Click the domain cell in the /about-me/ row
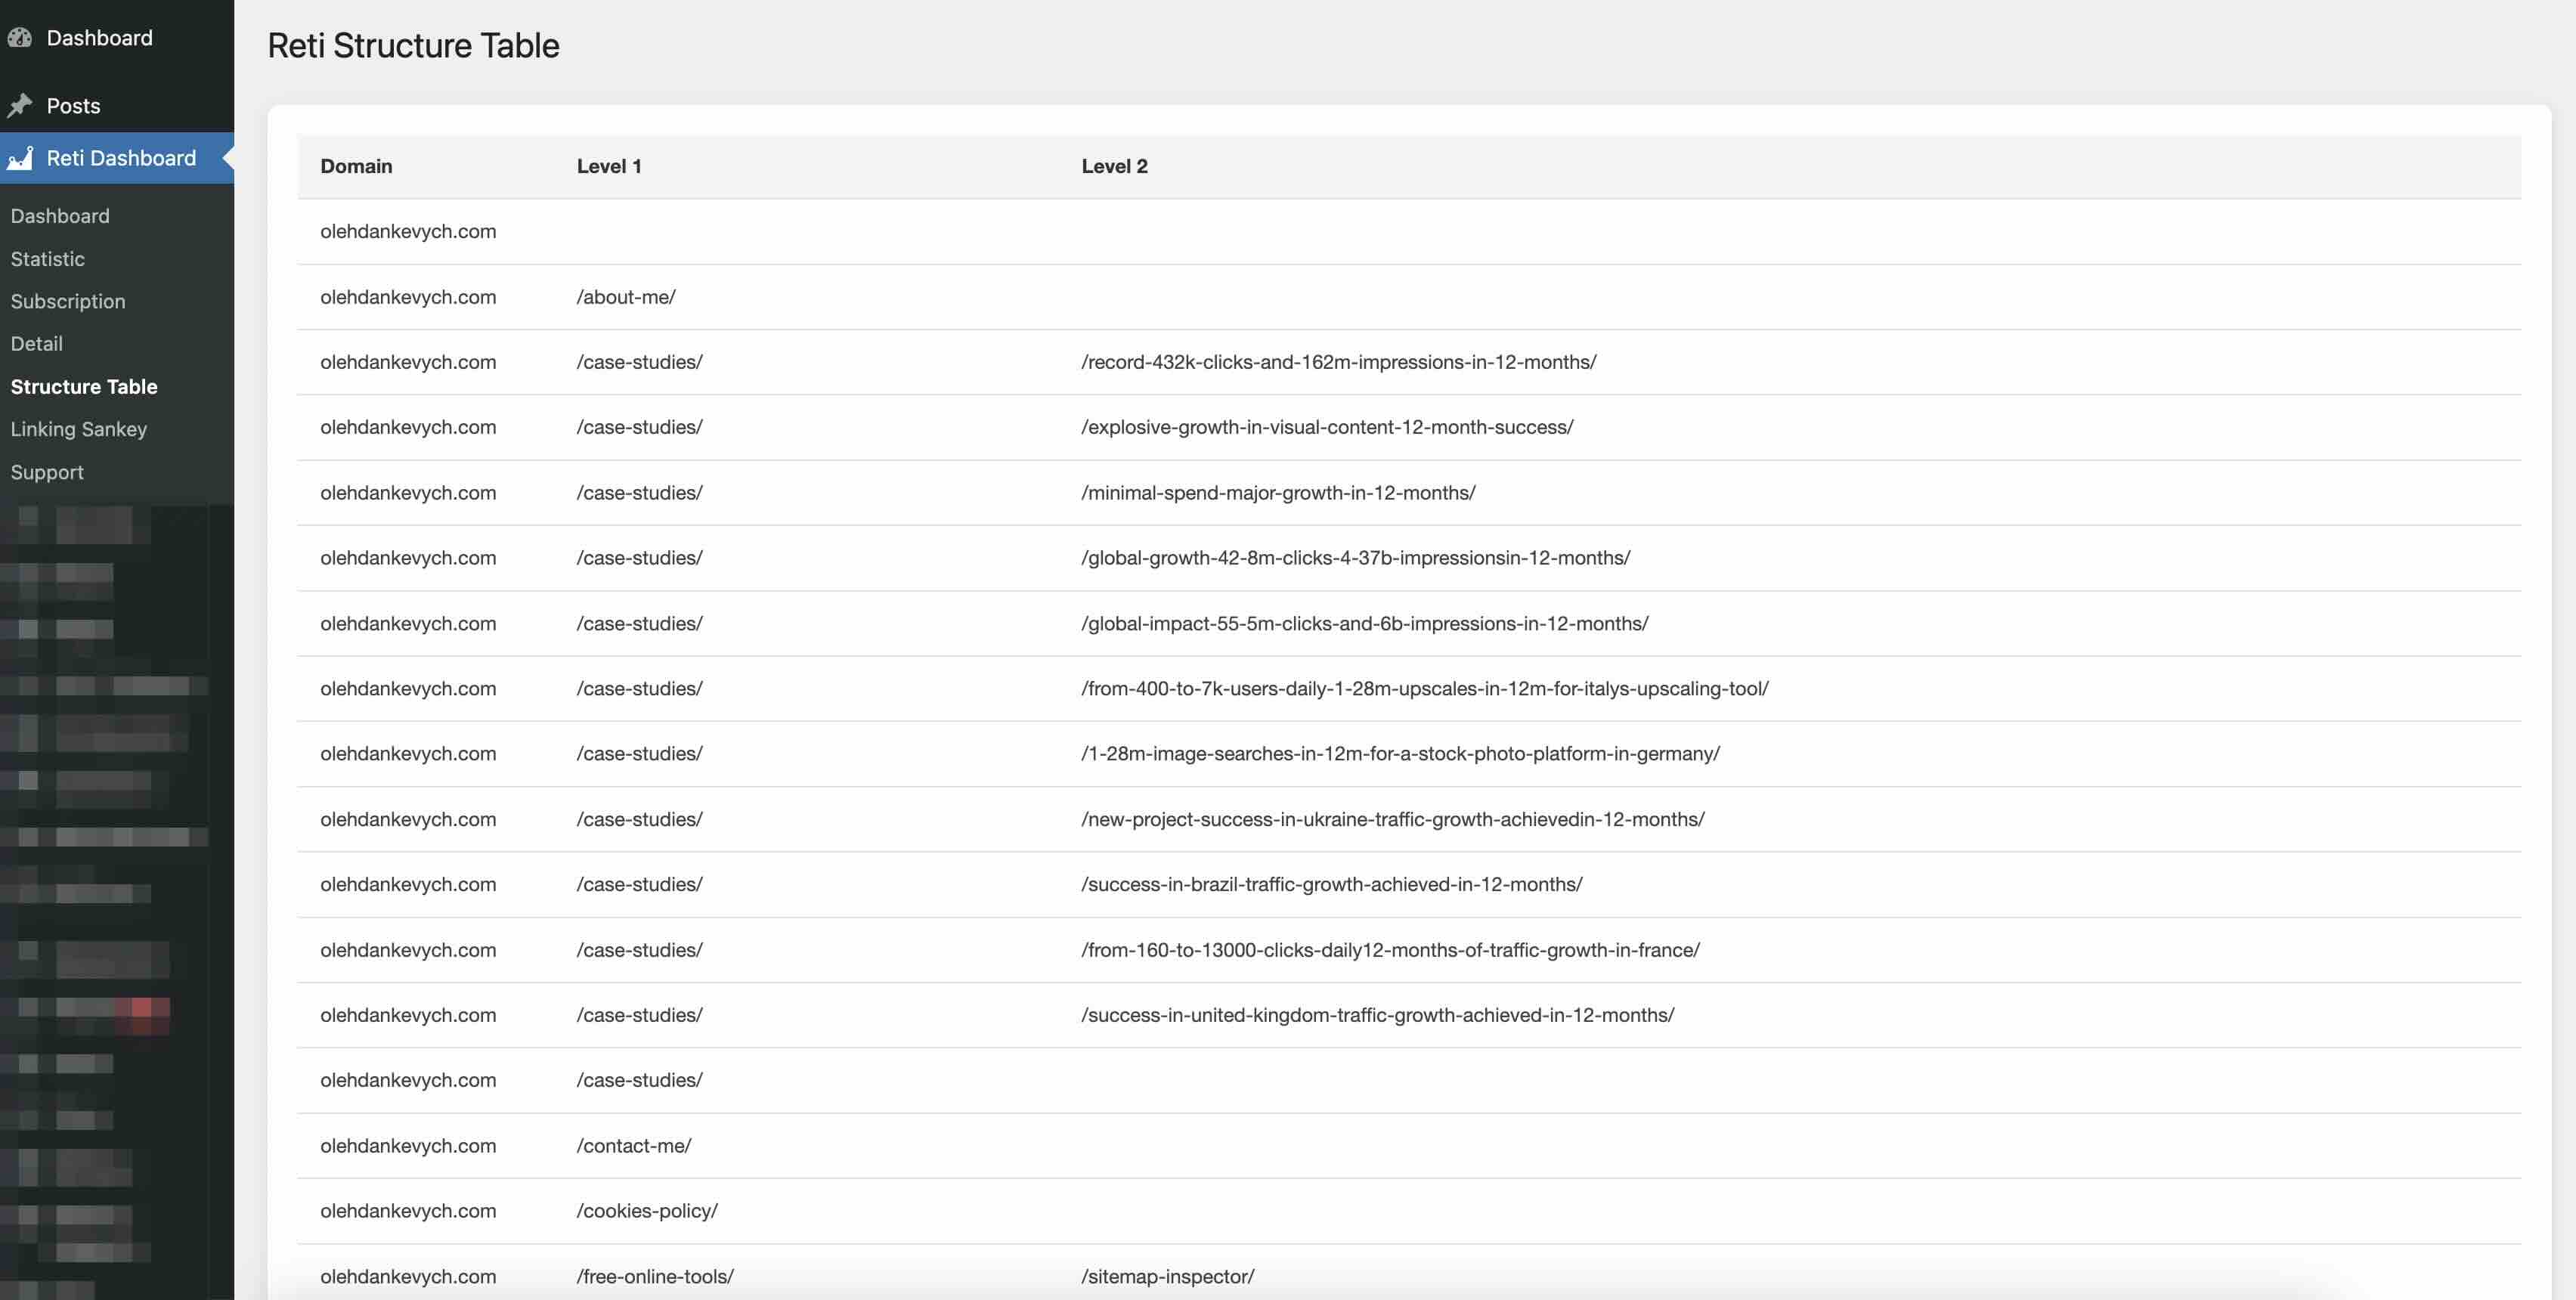This screenshot has width=2576, height=1300. coord(408,297)
